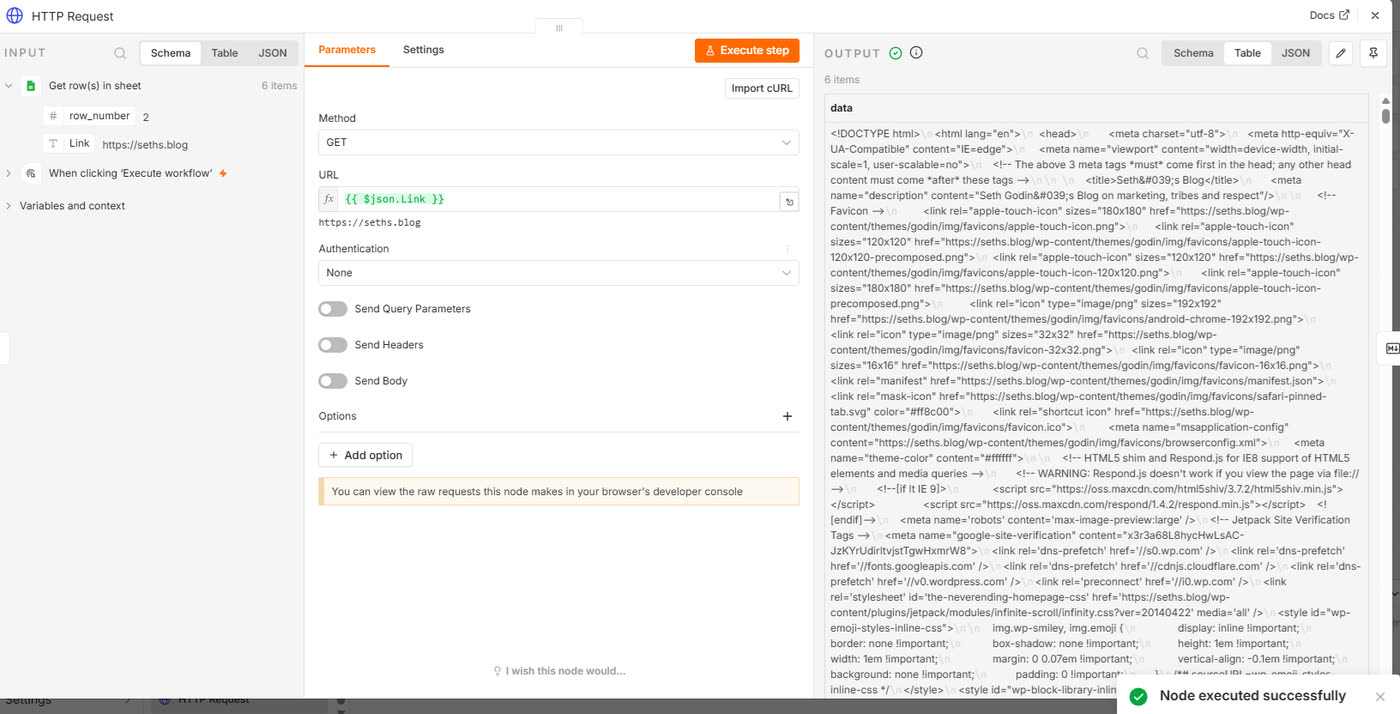The width and height of the screenshot is (1400, 714).
Task: Switch OUTPUT panel to Schema view
Action: click(x=1193, y=53)
